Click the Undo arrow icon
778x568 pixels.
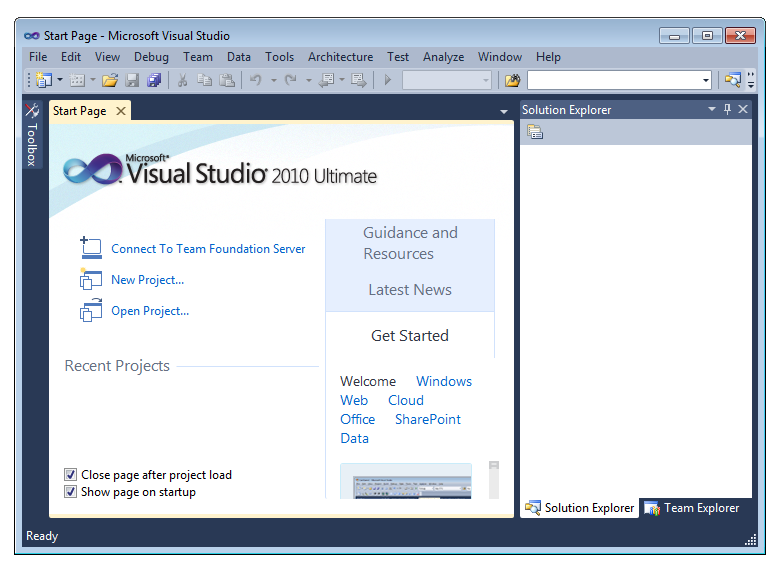(x=256, y=80)
